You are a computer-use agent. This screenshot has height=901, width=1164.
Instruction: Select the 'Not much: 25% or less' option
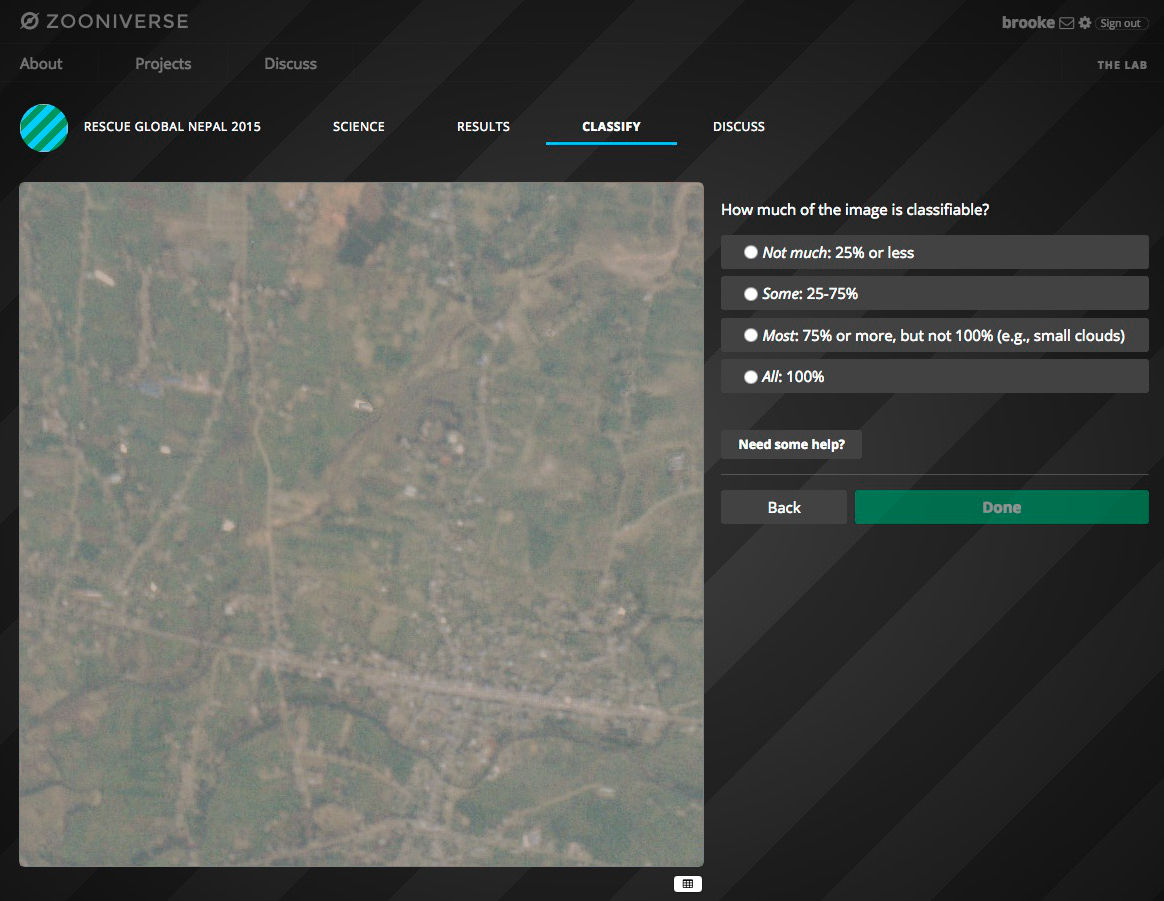pos(751,253)
